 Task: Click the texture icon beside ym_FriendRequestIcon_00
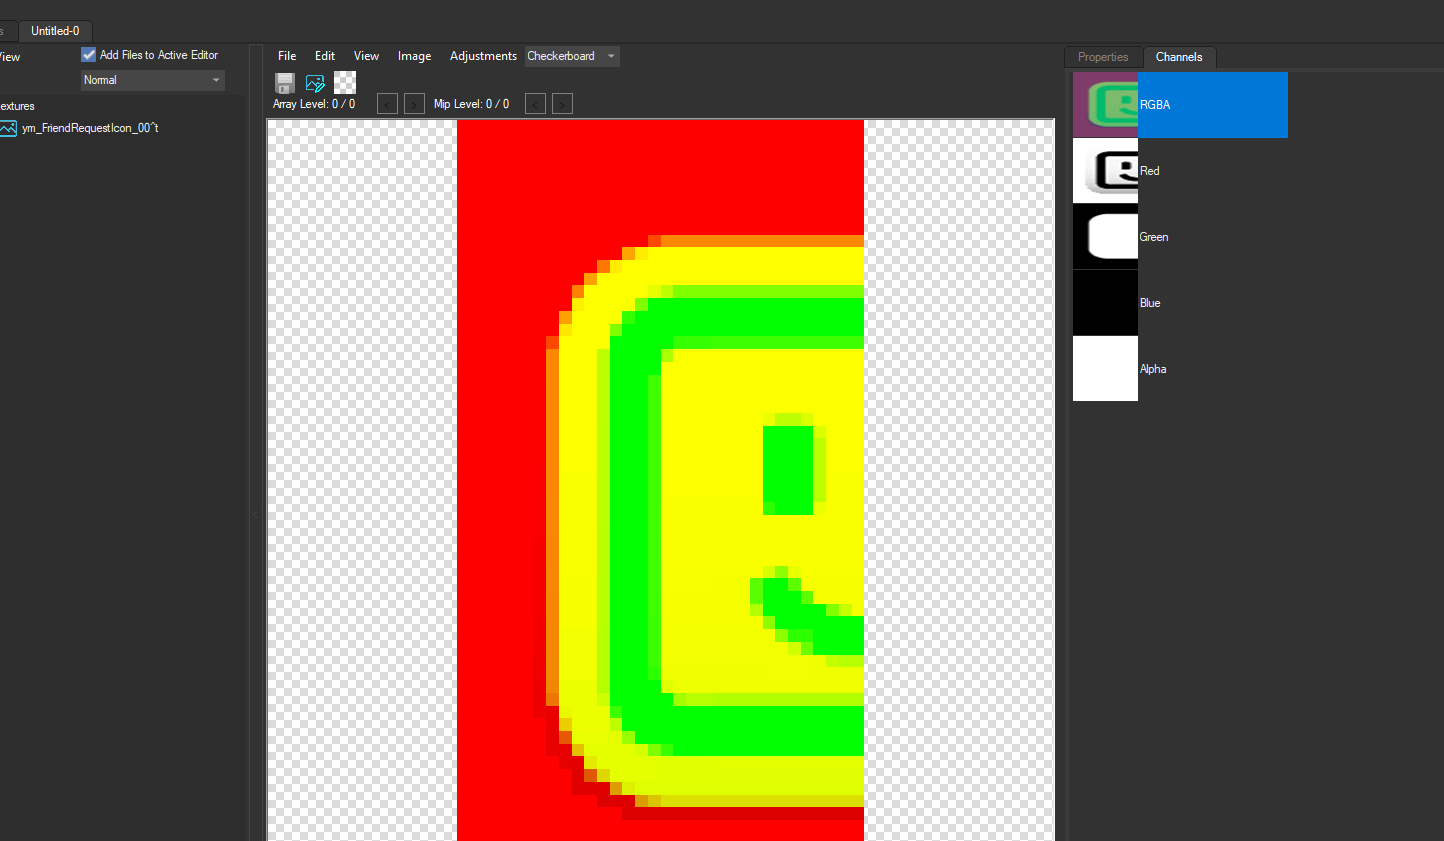8,128
